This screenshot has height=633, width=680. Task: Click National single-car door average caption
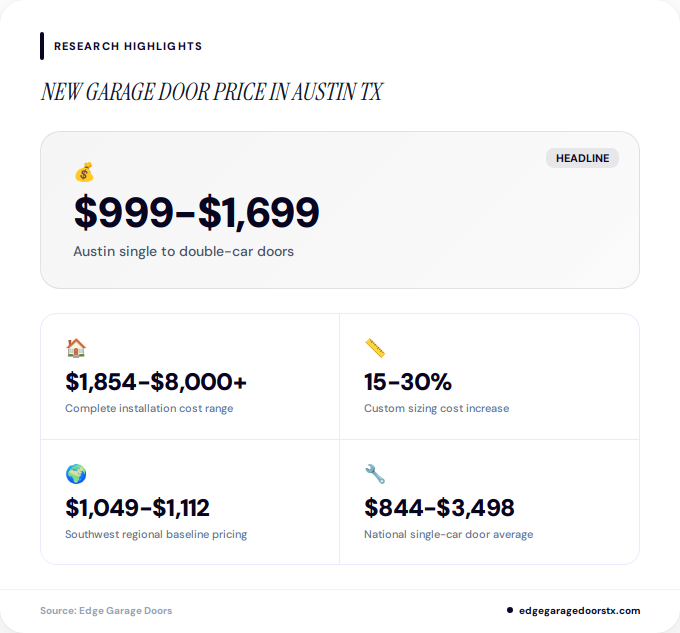coord(448,534)
